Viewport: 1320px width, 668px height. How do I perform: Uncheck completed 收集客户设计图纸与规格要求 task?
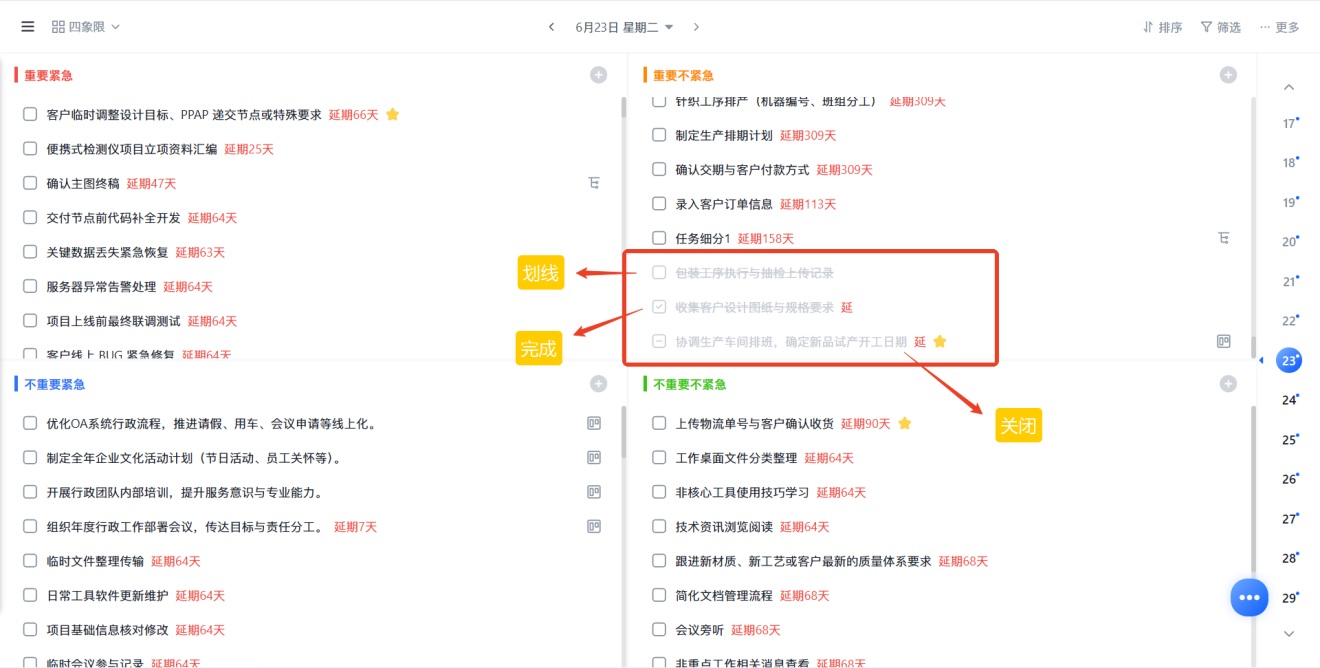pos(659,307)
